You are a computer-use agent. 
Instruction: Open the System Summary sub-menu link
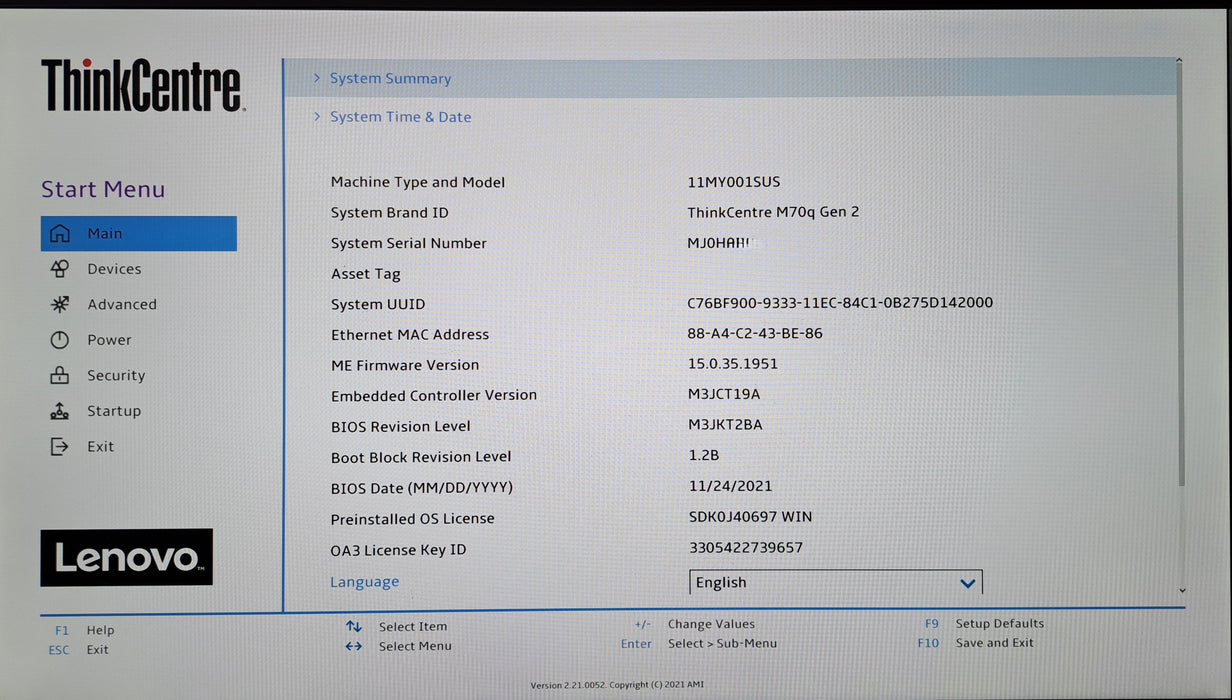tap(390, 78)
